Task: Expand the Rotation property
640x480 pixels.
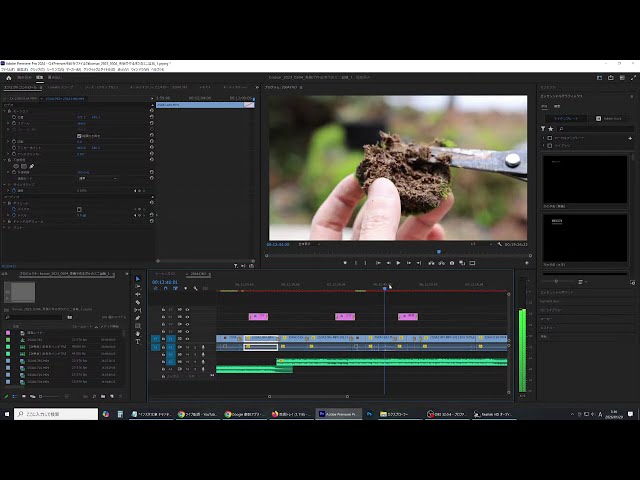Action: pyautogui.click(x=8, y=142)
